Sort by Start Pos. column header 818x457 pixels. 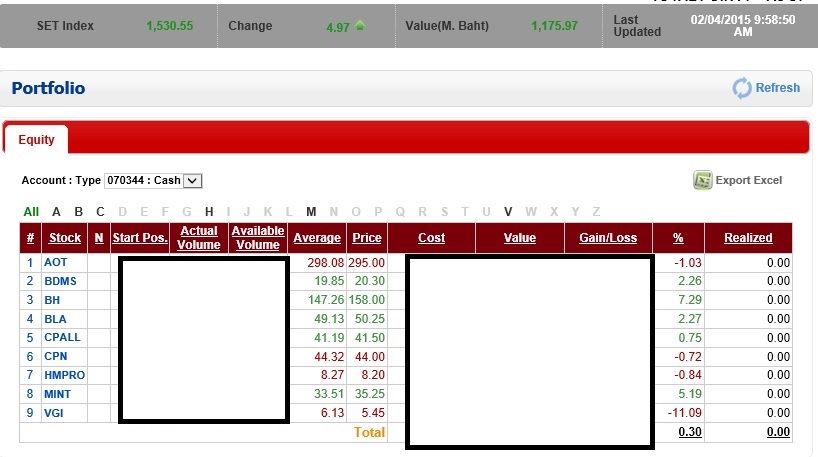140,238
